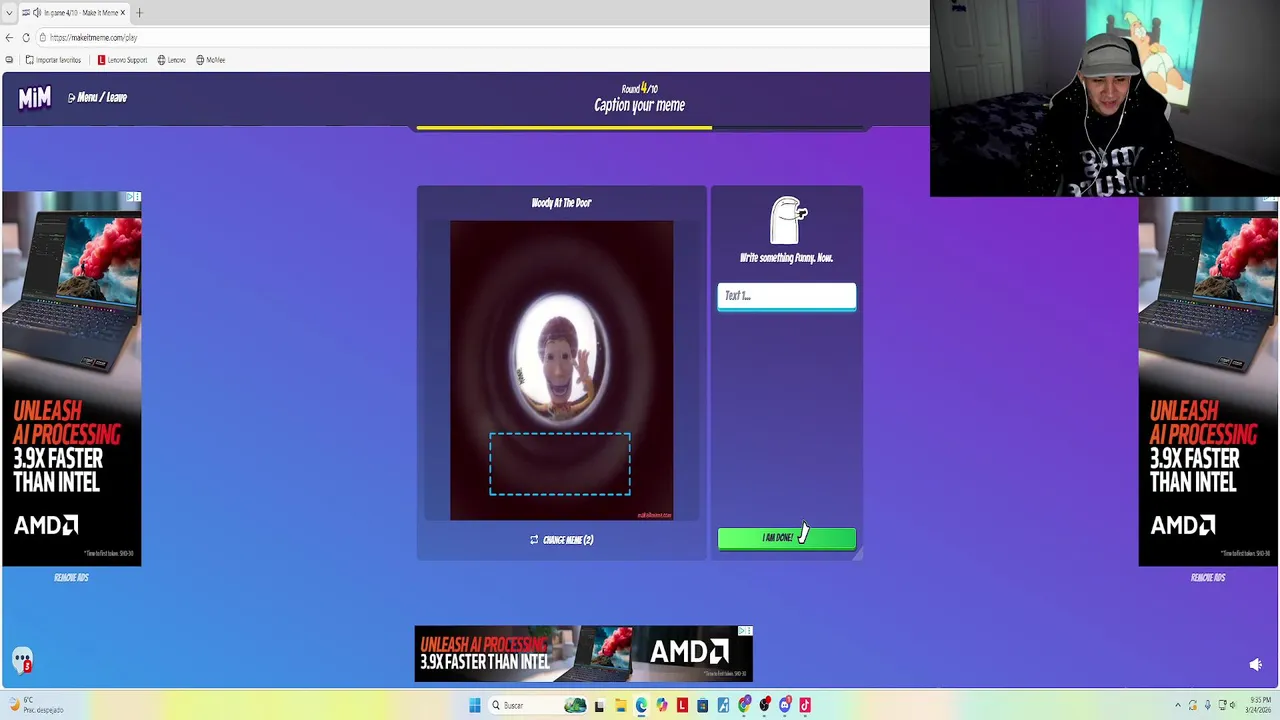Viewport: 1280px width, 720px height.
Task: Open Copilot from the taskbar
Action: point(662,705)
